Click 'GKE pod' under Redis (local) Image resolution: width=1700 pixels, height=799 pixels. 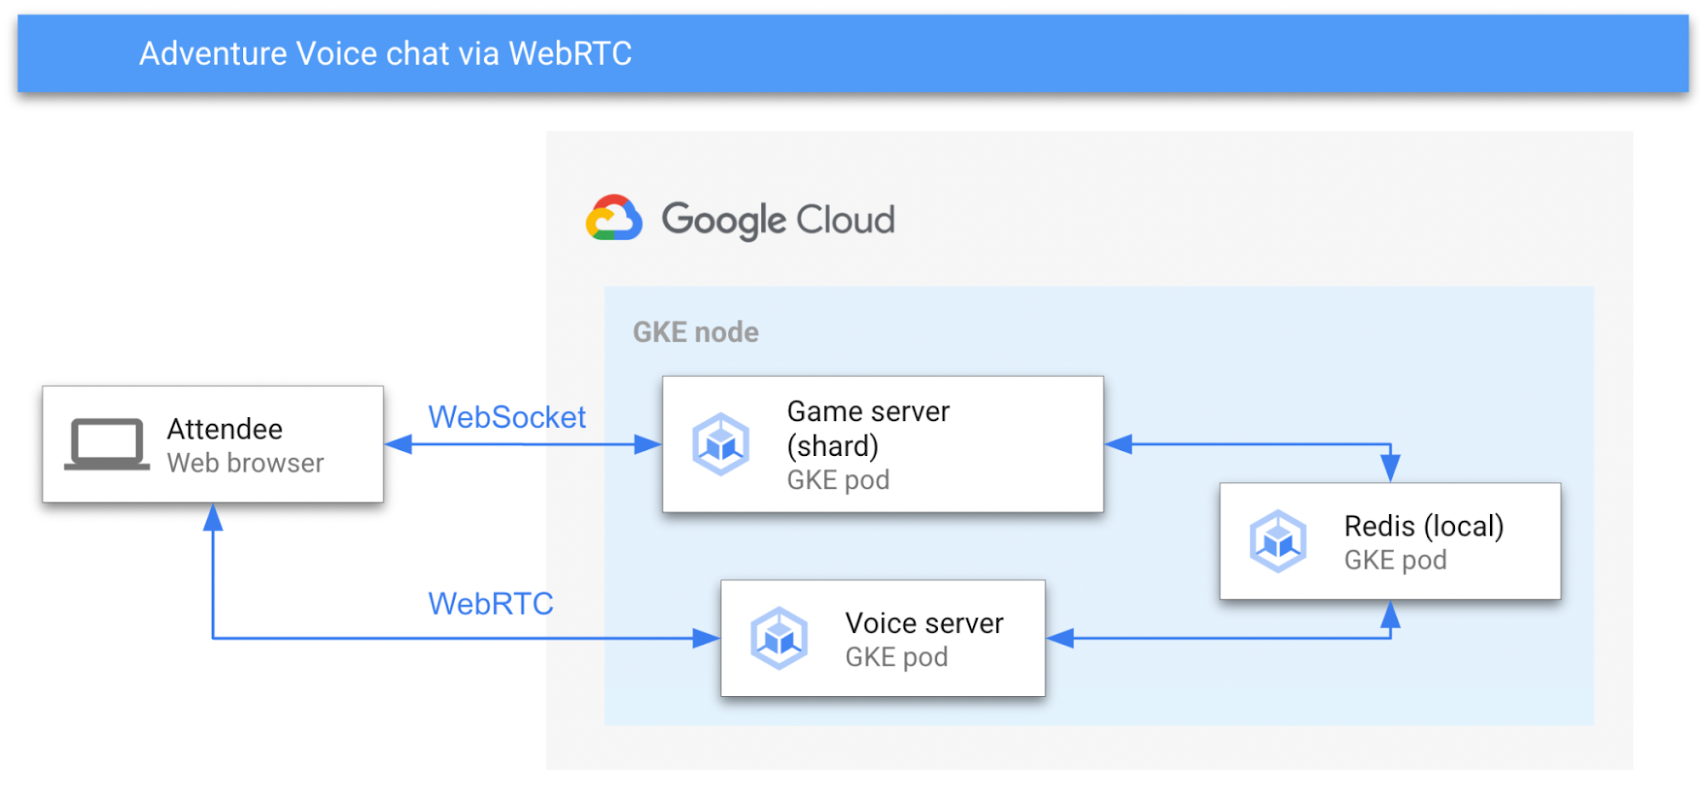click(1395, 560)
